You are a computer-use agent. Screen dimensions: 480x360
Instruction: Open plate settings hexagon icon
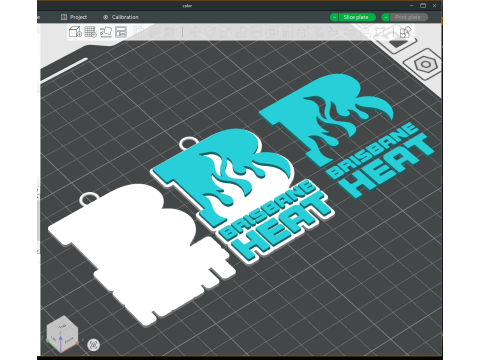tap(425, 64)
